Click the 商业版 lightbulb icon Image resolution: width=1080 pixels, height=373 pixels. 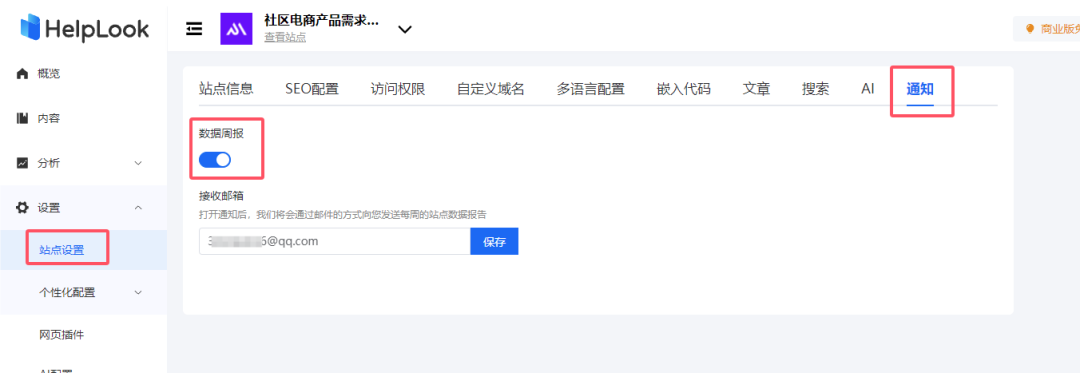(x=1030, y=29)
